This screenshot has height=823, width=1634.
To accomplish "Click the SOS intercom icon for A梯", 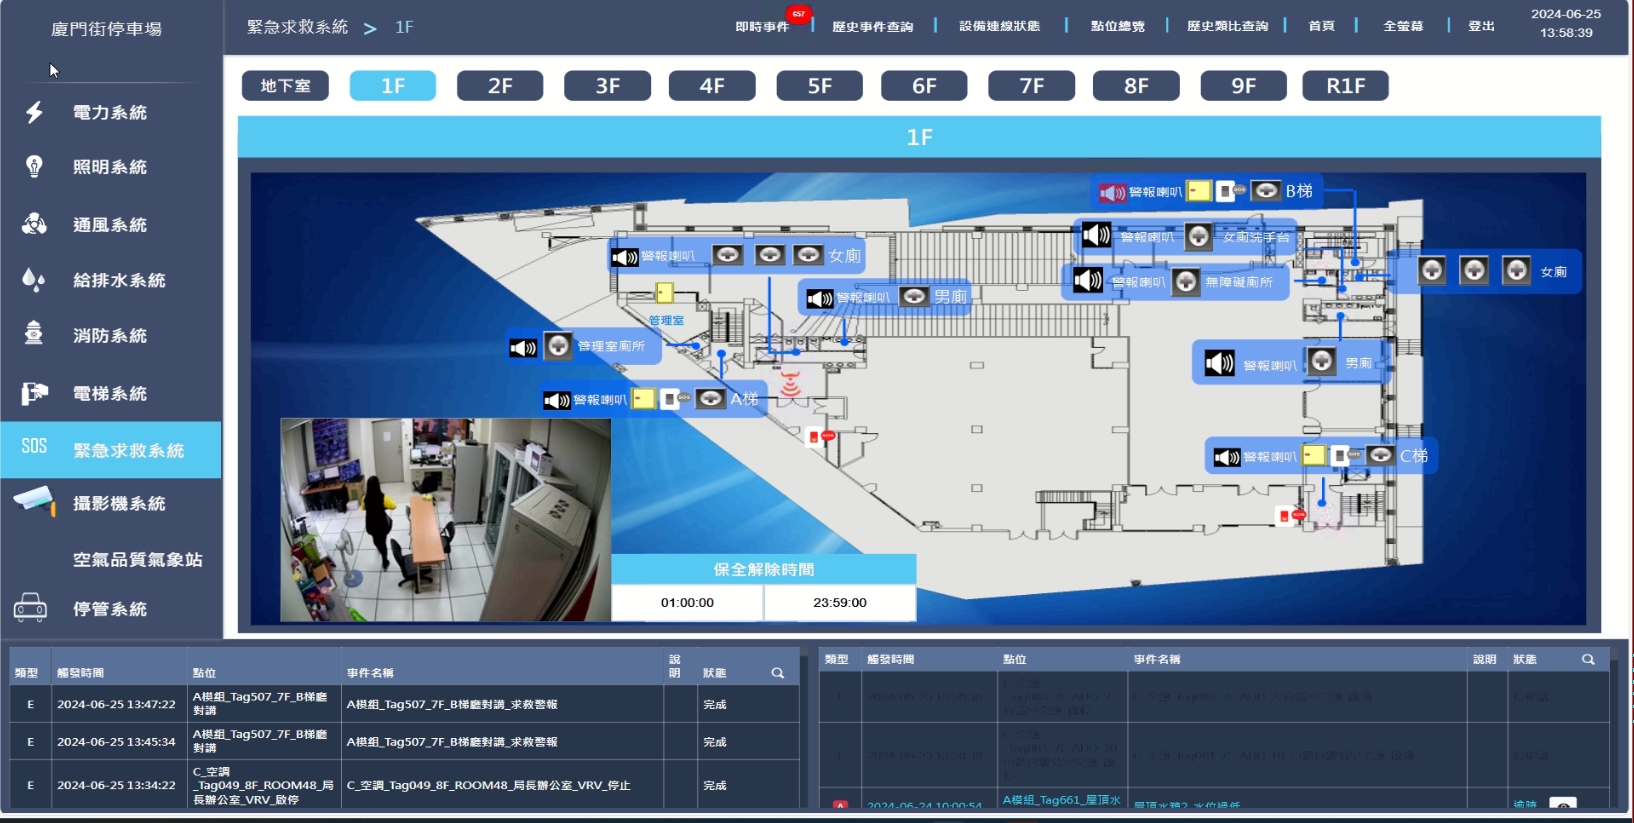I will click(671, 399).
